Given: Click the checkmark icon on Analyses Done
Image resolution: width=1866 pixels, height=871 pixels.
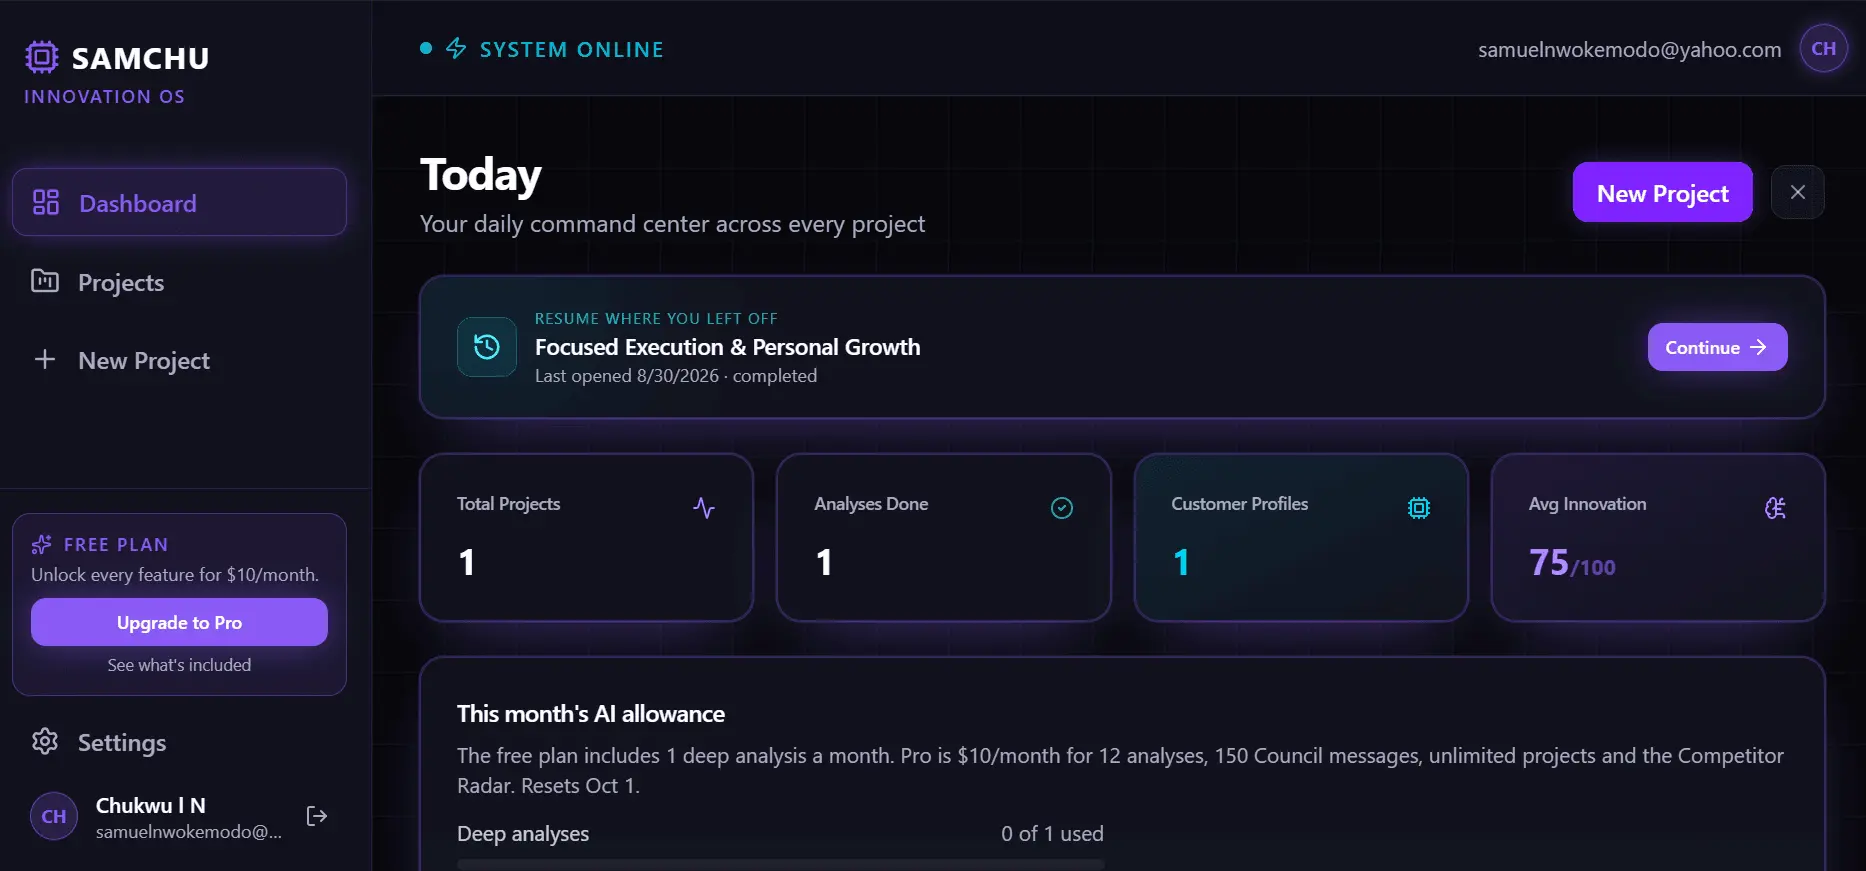Looking at the screenshot, I should (x=1062, y=508).
